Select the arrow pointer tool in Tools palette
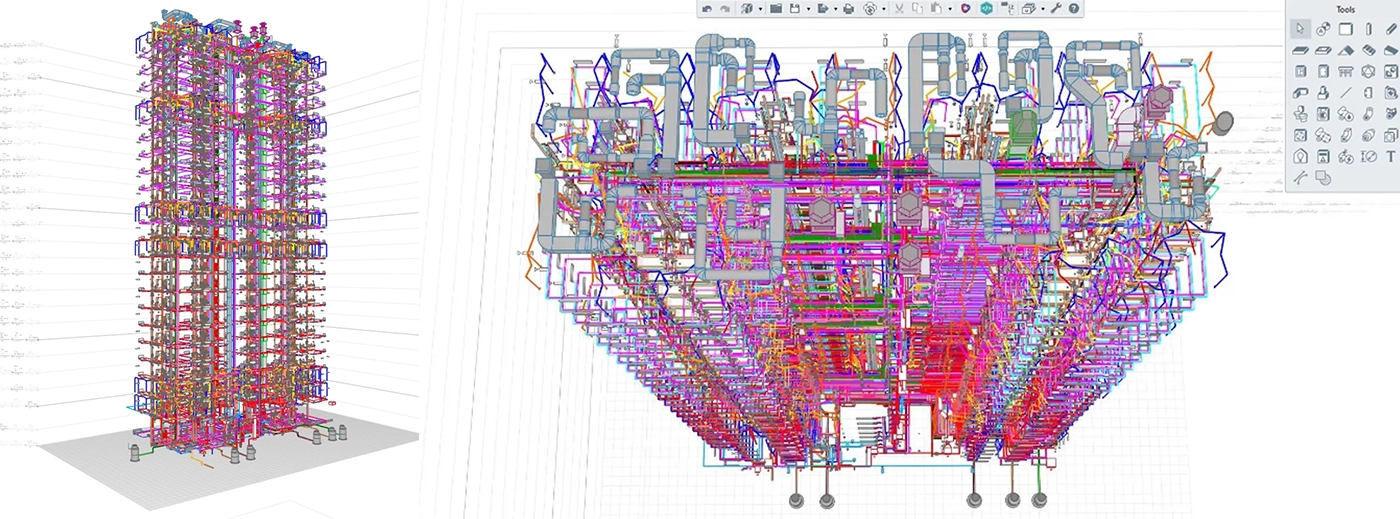Screen dimensions: 1400x519 pyautogui.click(x=1299, y=29)
